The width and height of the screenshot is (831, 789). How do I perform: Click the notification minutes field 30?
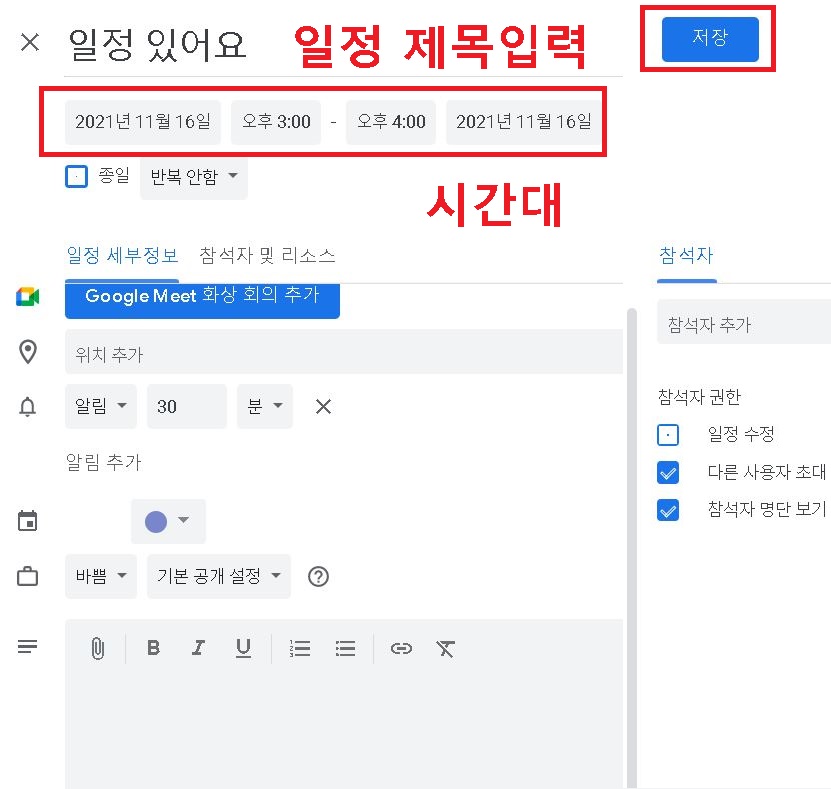[187, 406]
